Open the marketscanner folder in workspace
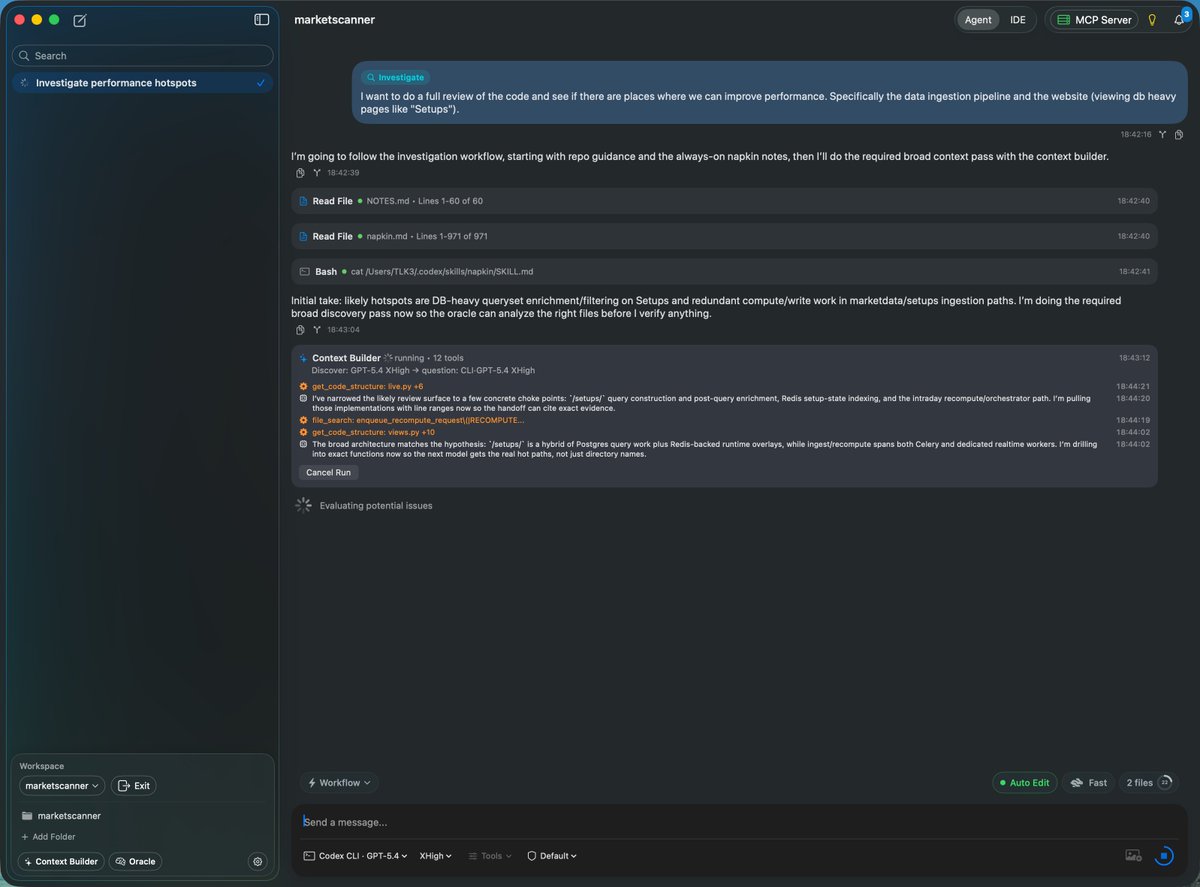 tap(68, 816)
